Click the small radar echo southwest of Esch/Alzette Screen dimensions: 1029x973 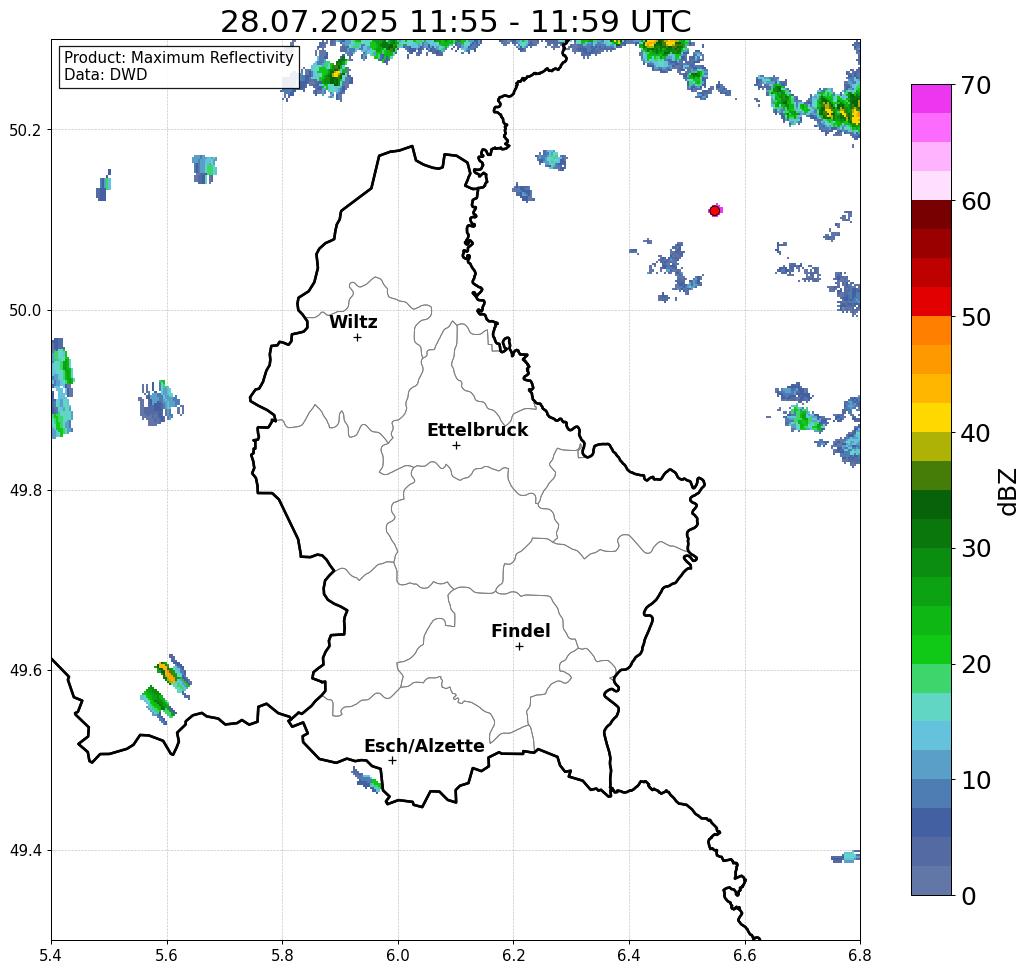point(366,779)
